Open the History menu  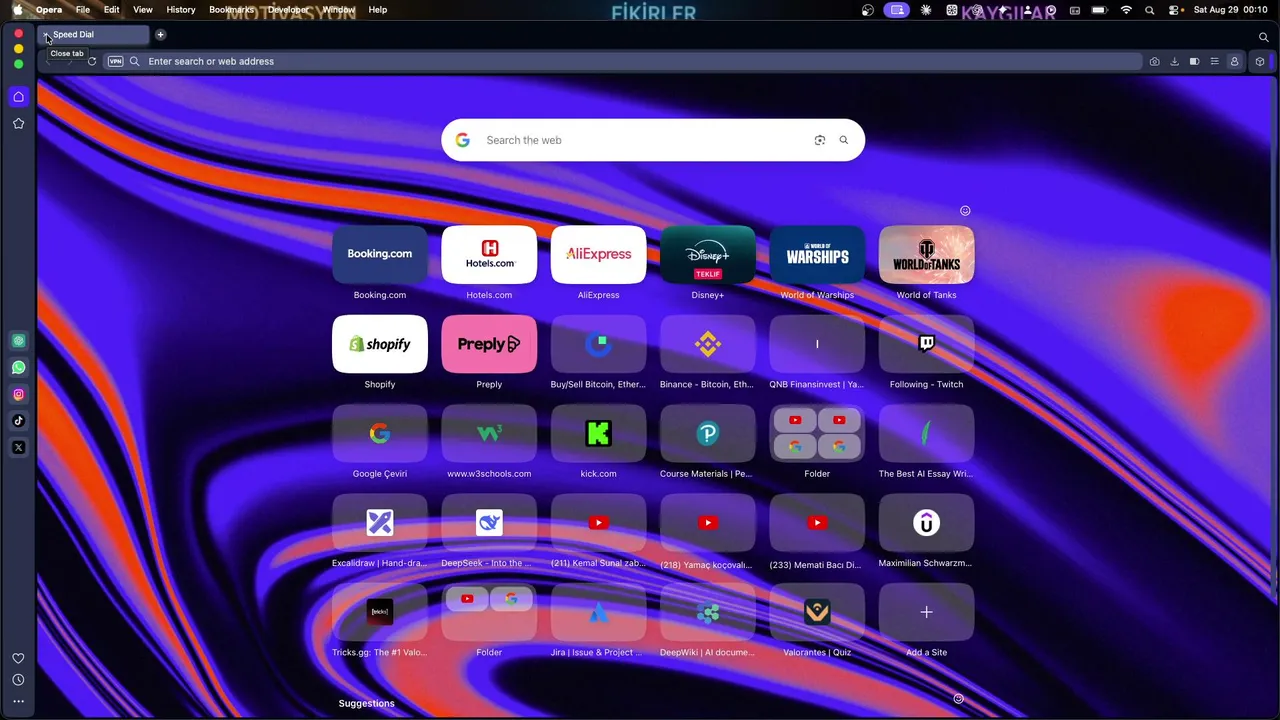point(181,10)
